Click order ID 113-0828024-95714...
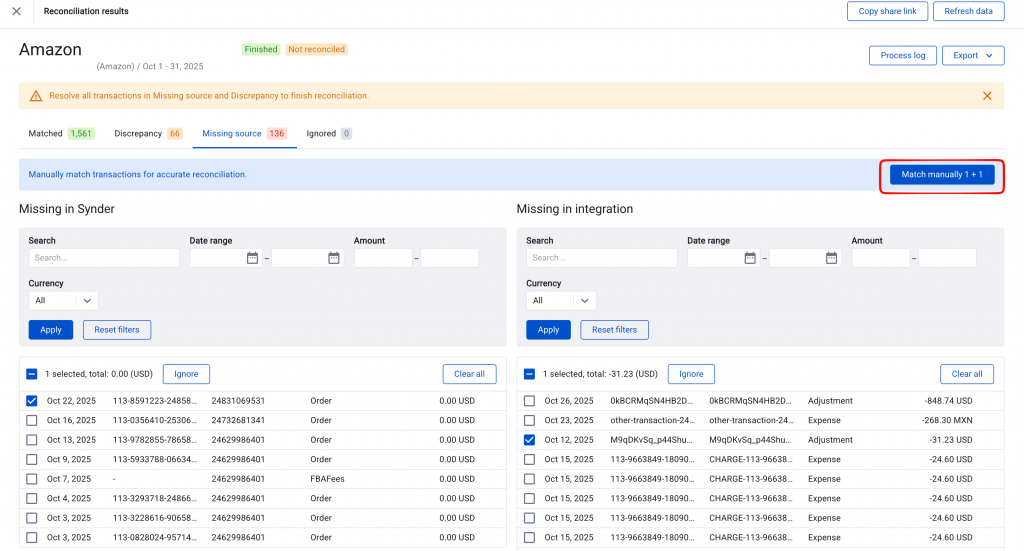Image resolution: width=1024 pixels, height=551 pixels. [x=154, y=538]
